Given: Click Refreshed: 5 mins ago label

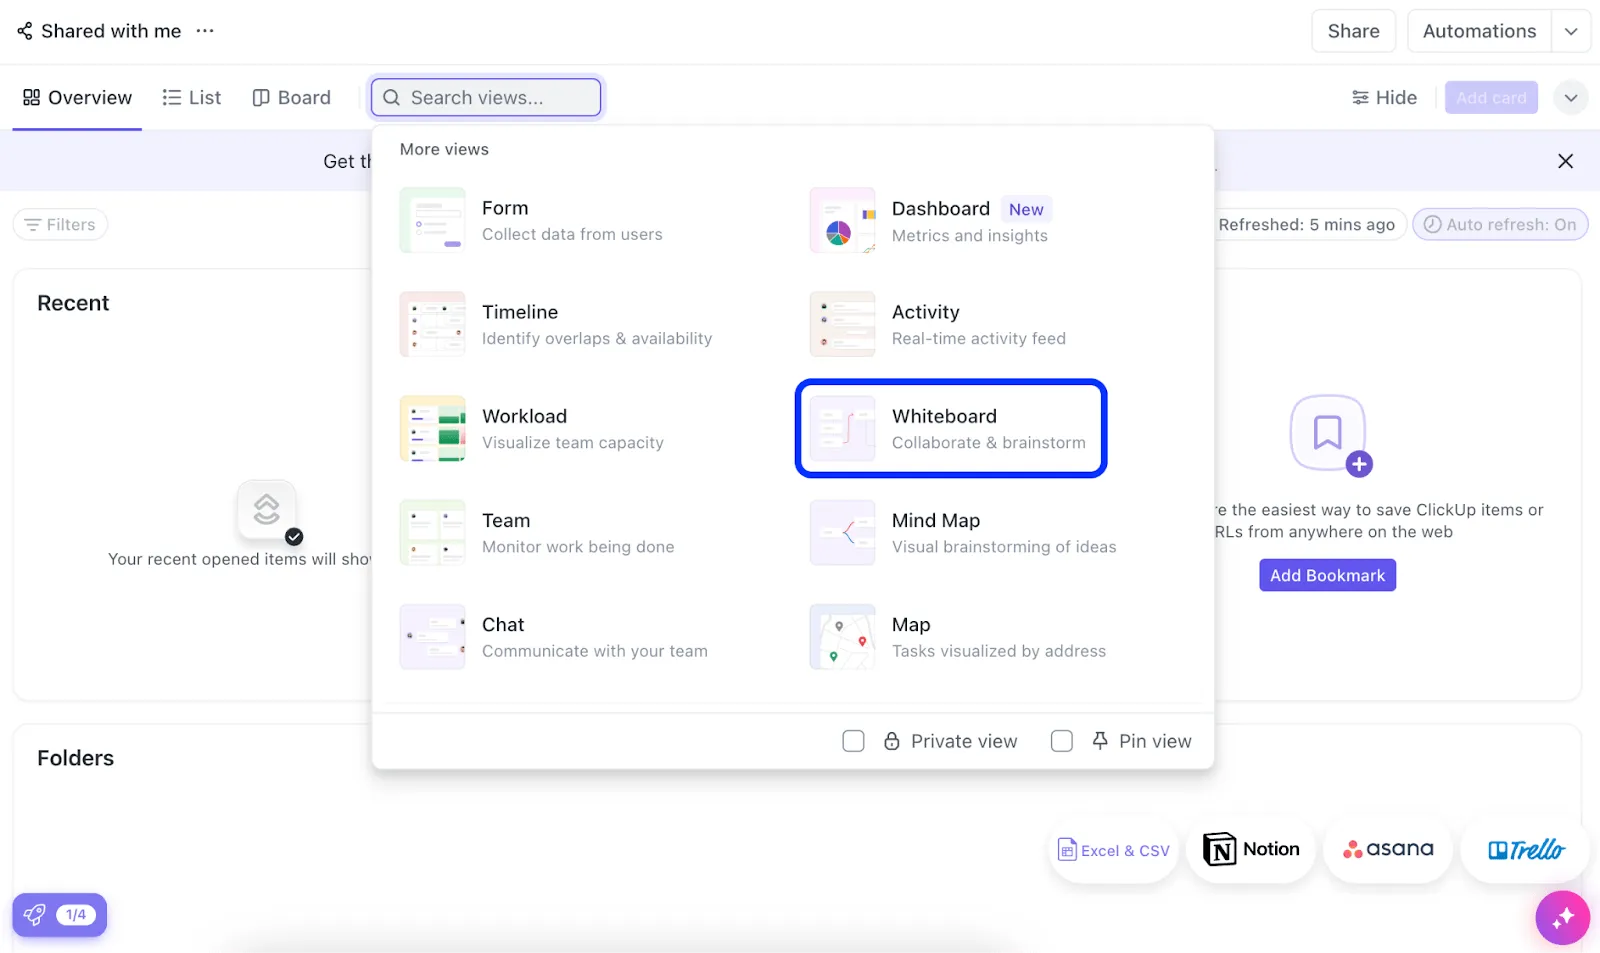Looking at the screenshot, I should (x=1306, y=224).
